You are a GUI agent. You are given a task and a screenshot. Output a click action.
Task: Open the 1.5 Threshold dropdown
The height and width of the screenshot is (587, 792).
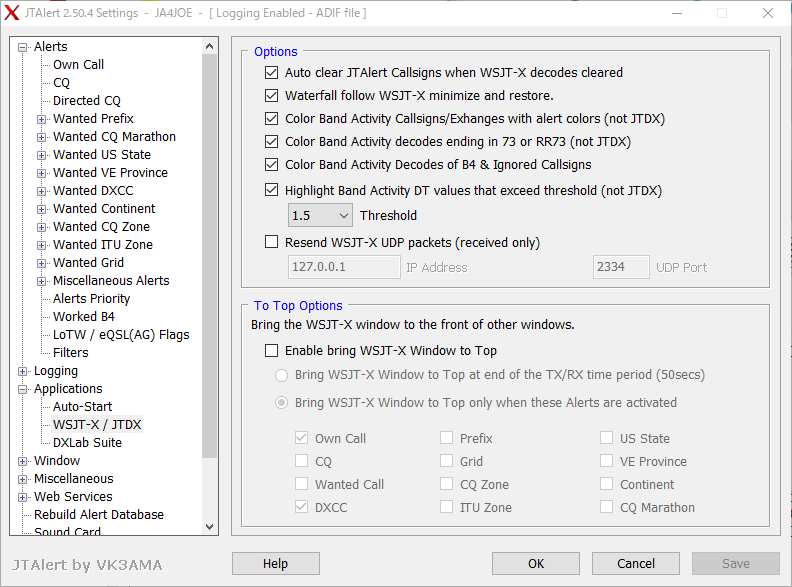[x=320, y=216]
